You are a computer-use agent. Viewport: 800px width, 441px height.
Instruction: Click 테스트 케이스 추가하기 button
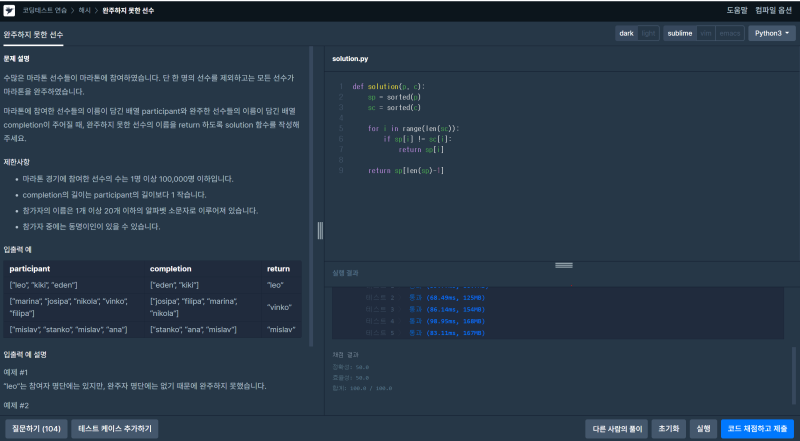pyautogui.click(x=115, y=429)
